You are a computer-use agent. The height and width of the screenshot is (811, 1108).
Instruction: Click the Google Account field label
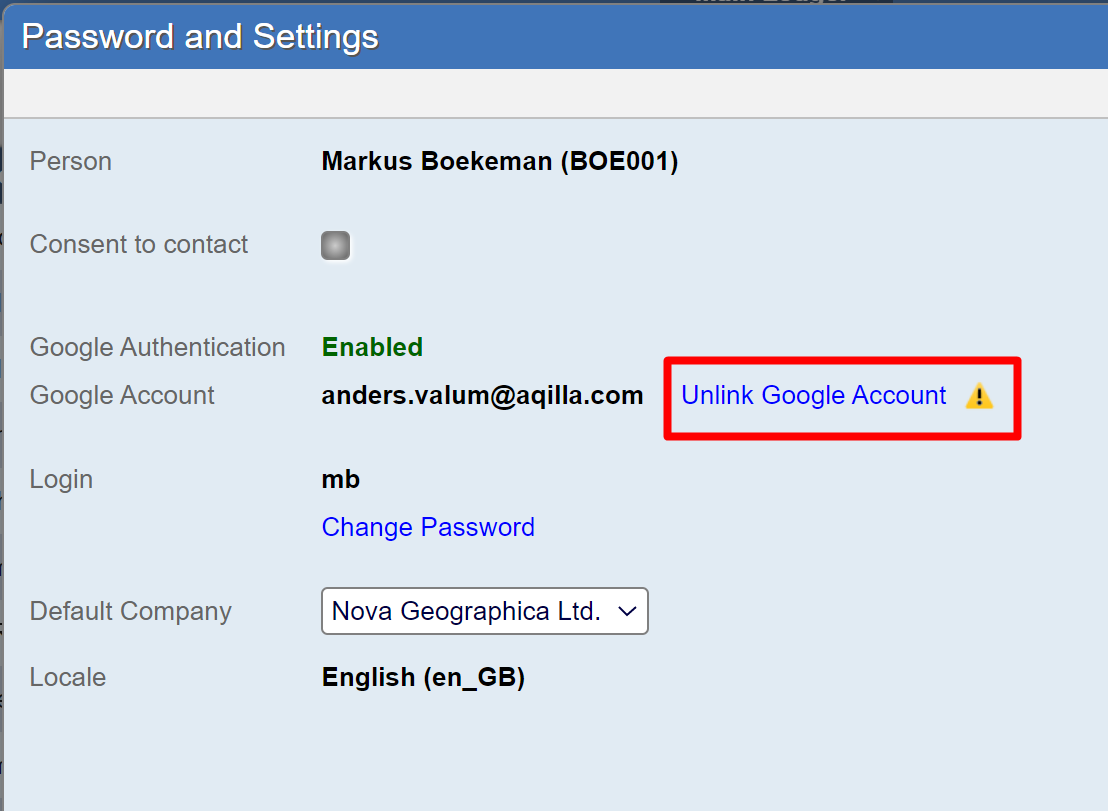tap(122, 396)
